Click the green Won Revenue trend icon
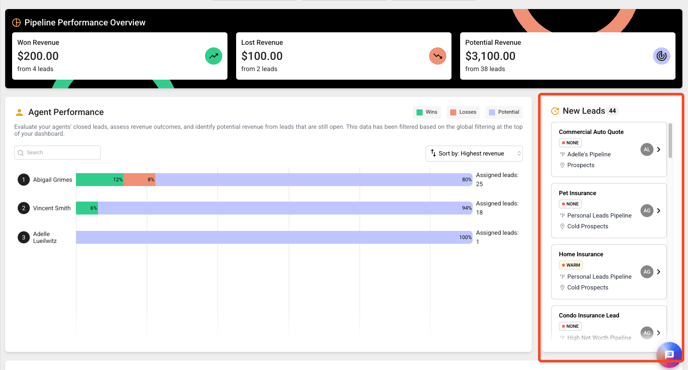Viewport: 688px width, 370px height. click(x=214, y=56)
